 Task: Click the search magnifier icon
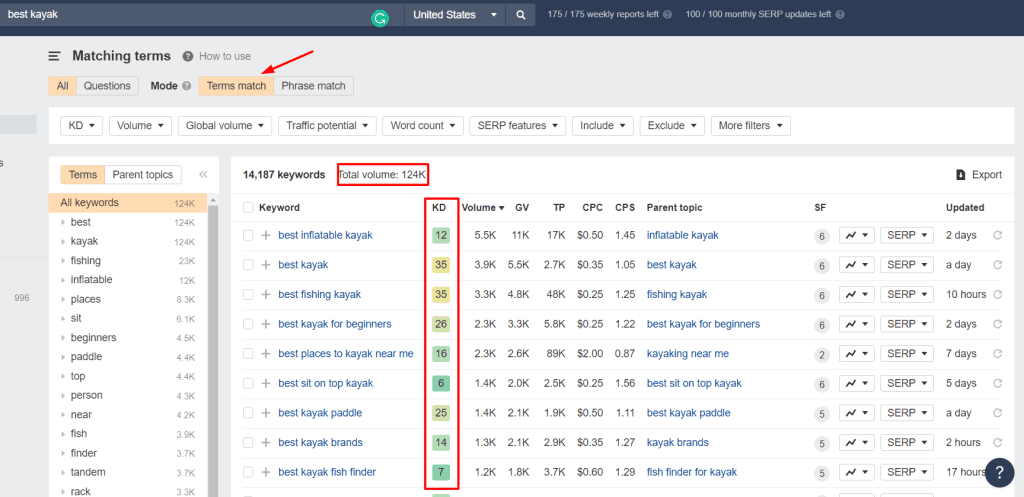[520, 15]
